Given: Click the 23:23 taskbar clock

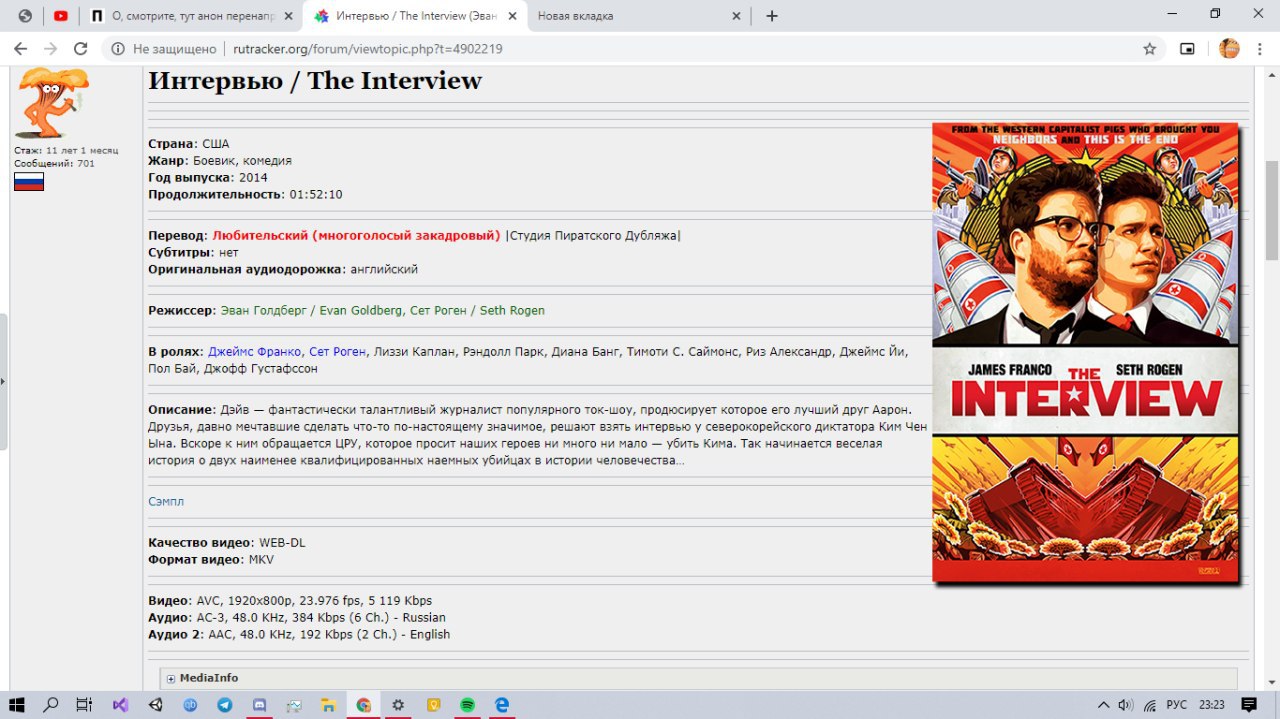Looking at the screenshot, I should [x=1211, y=705].
